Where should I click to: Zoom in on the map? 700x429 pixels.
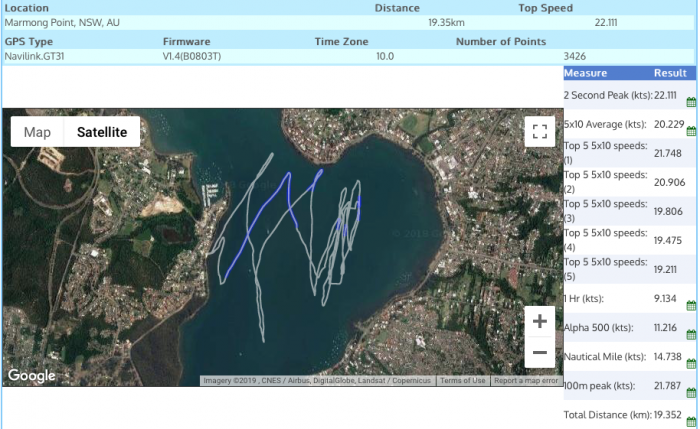(539, 321)
